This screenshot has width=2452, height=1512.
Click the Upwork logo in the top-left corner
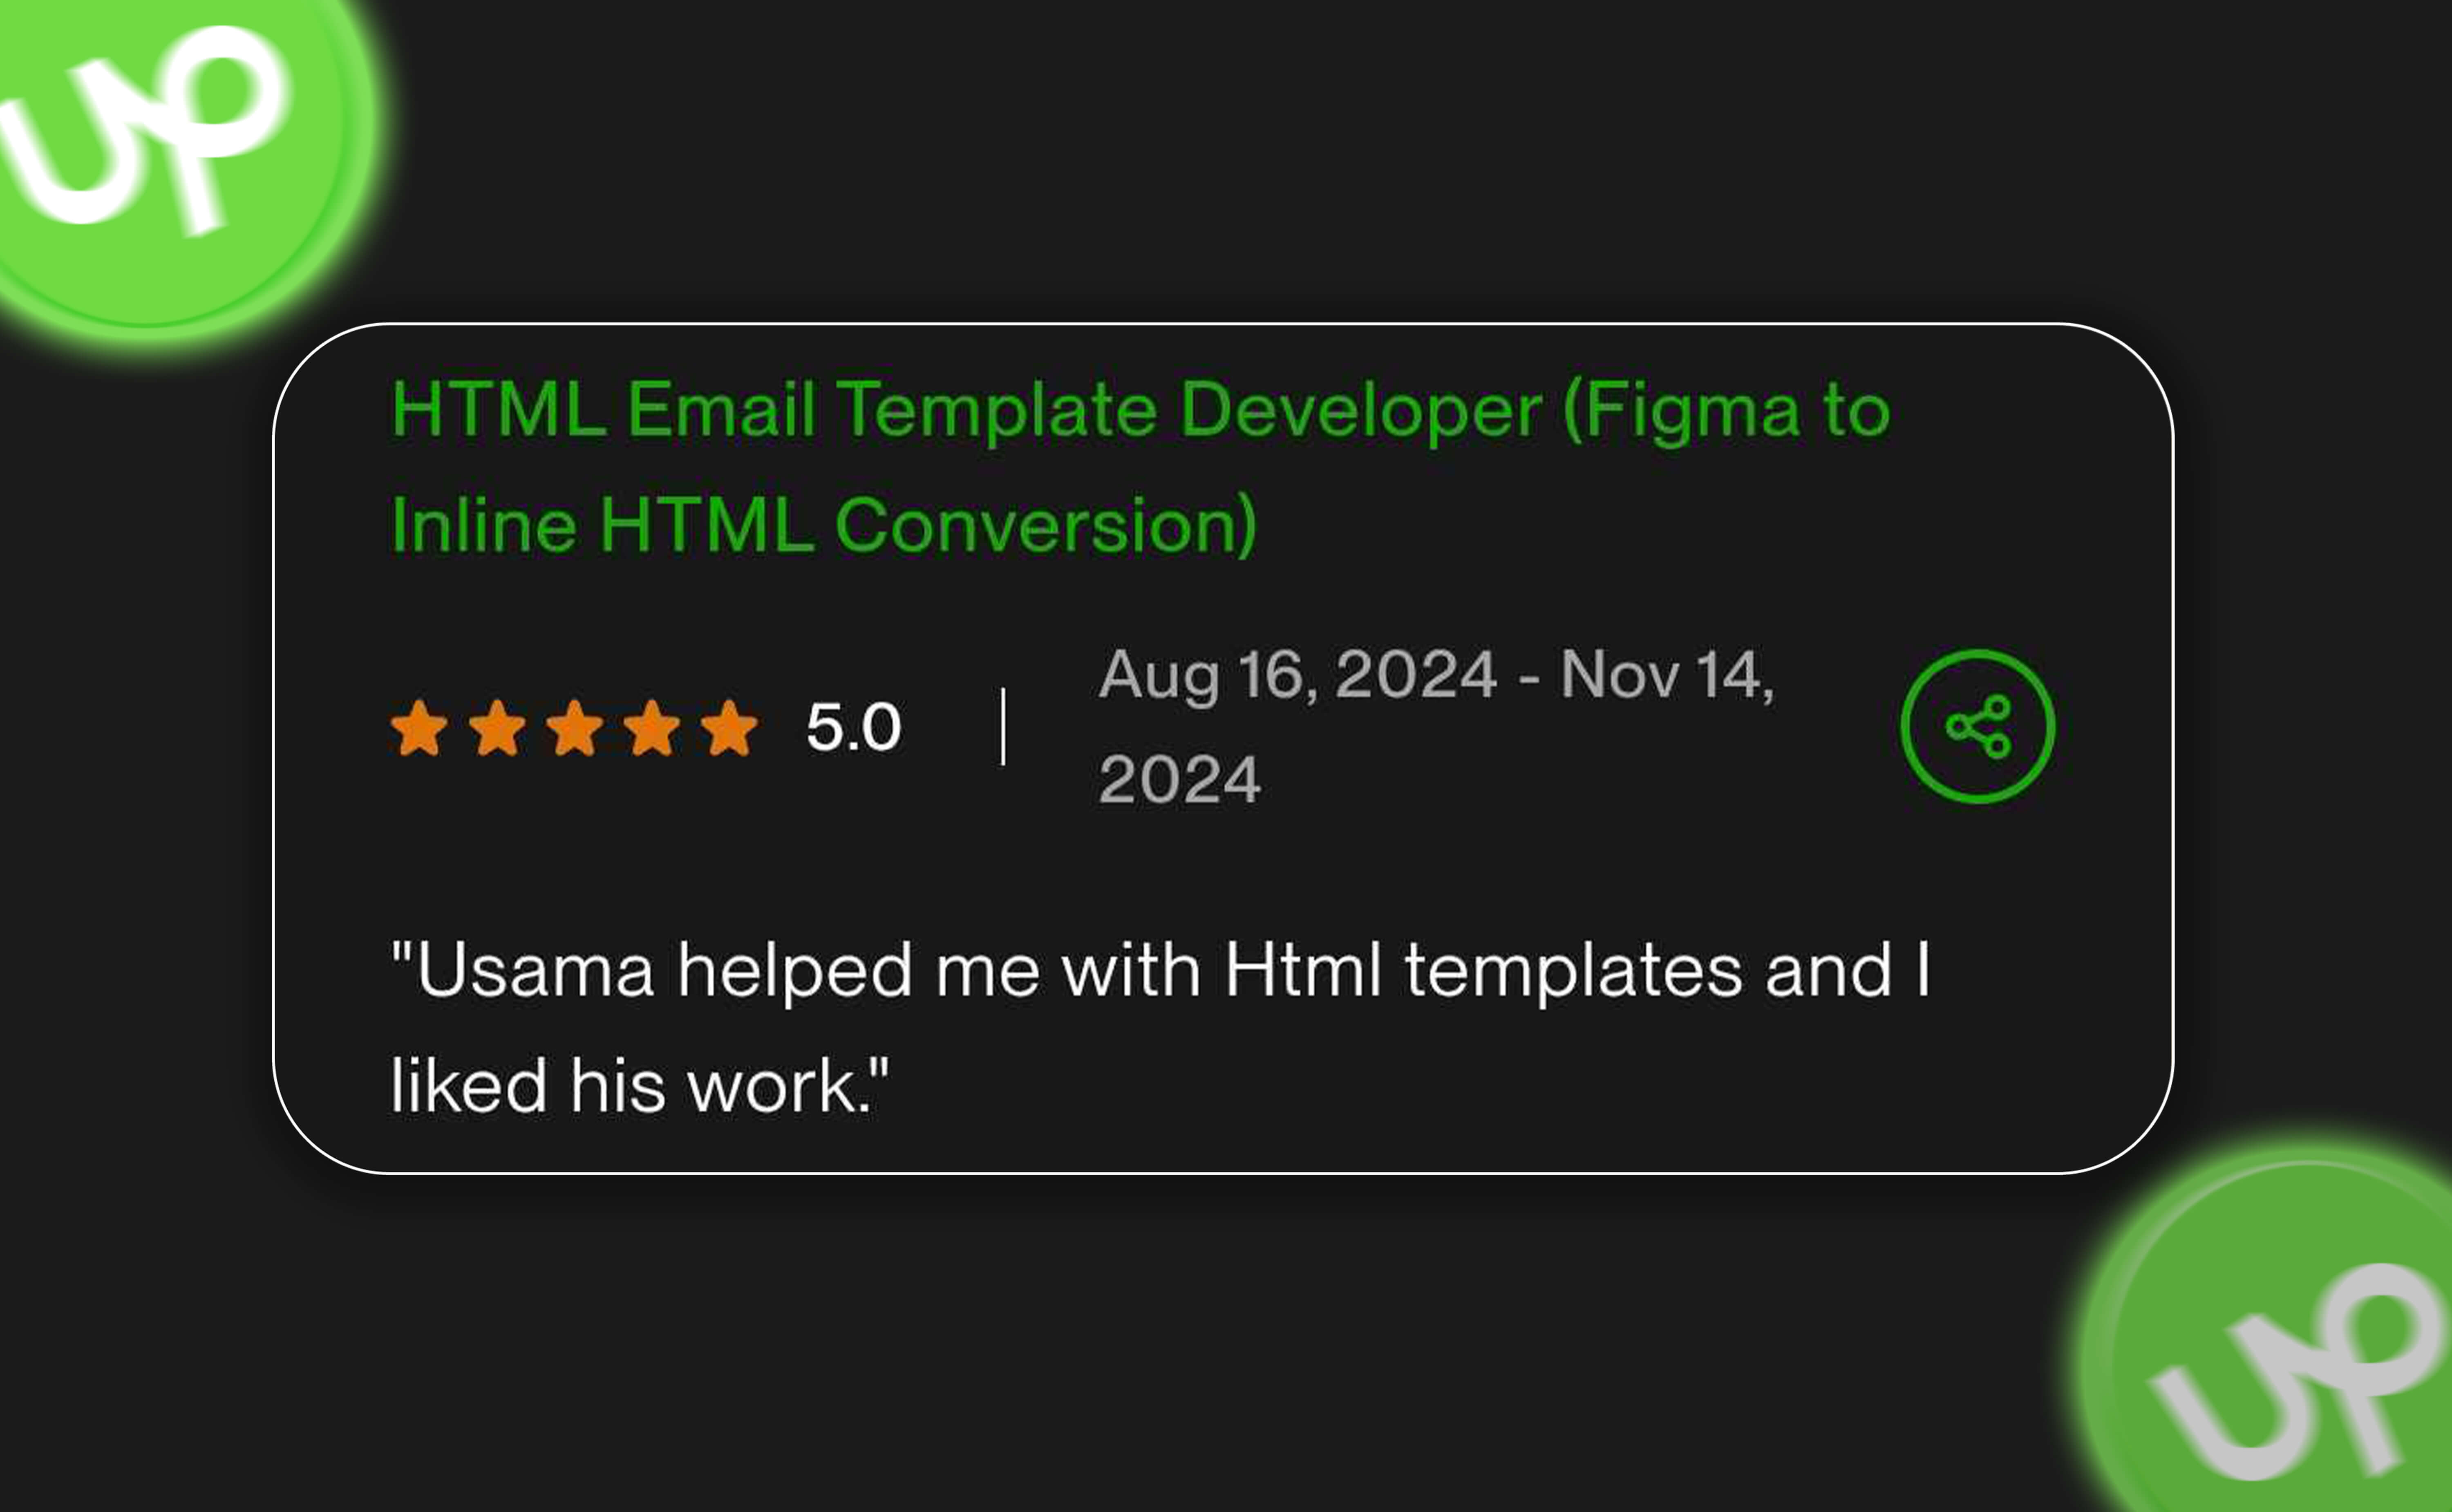(150, 130)
